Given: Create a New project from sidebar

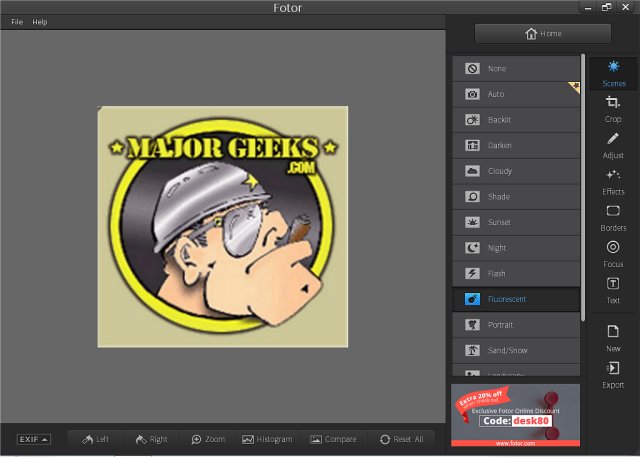Looking at the screenshot, I should point(613,338).
